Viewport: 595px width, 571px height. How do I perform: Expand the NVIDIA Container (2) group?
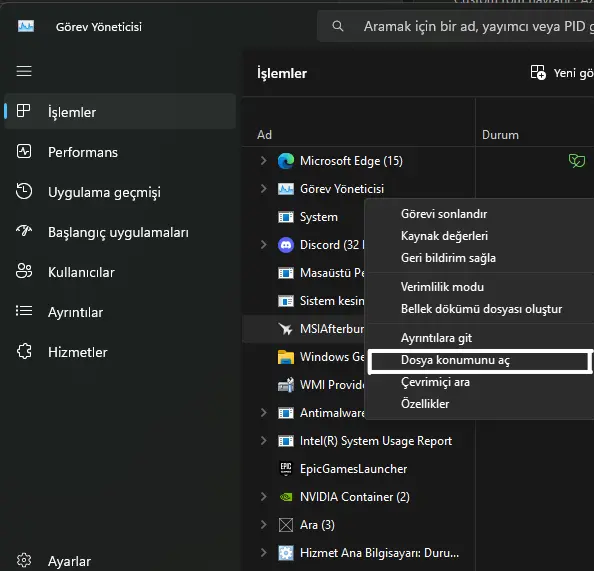pos(263,497)
